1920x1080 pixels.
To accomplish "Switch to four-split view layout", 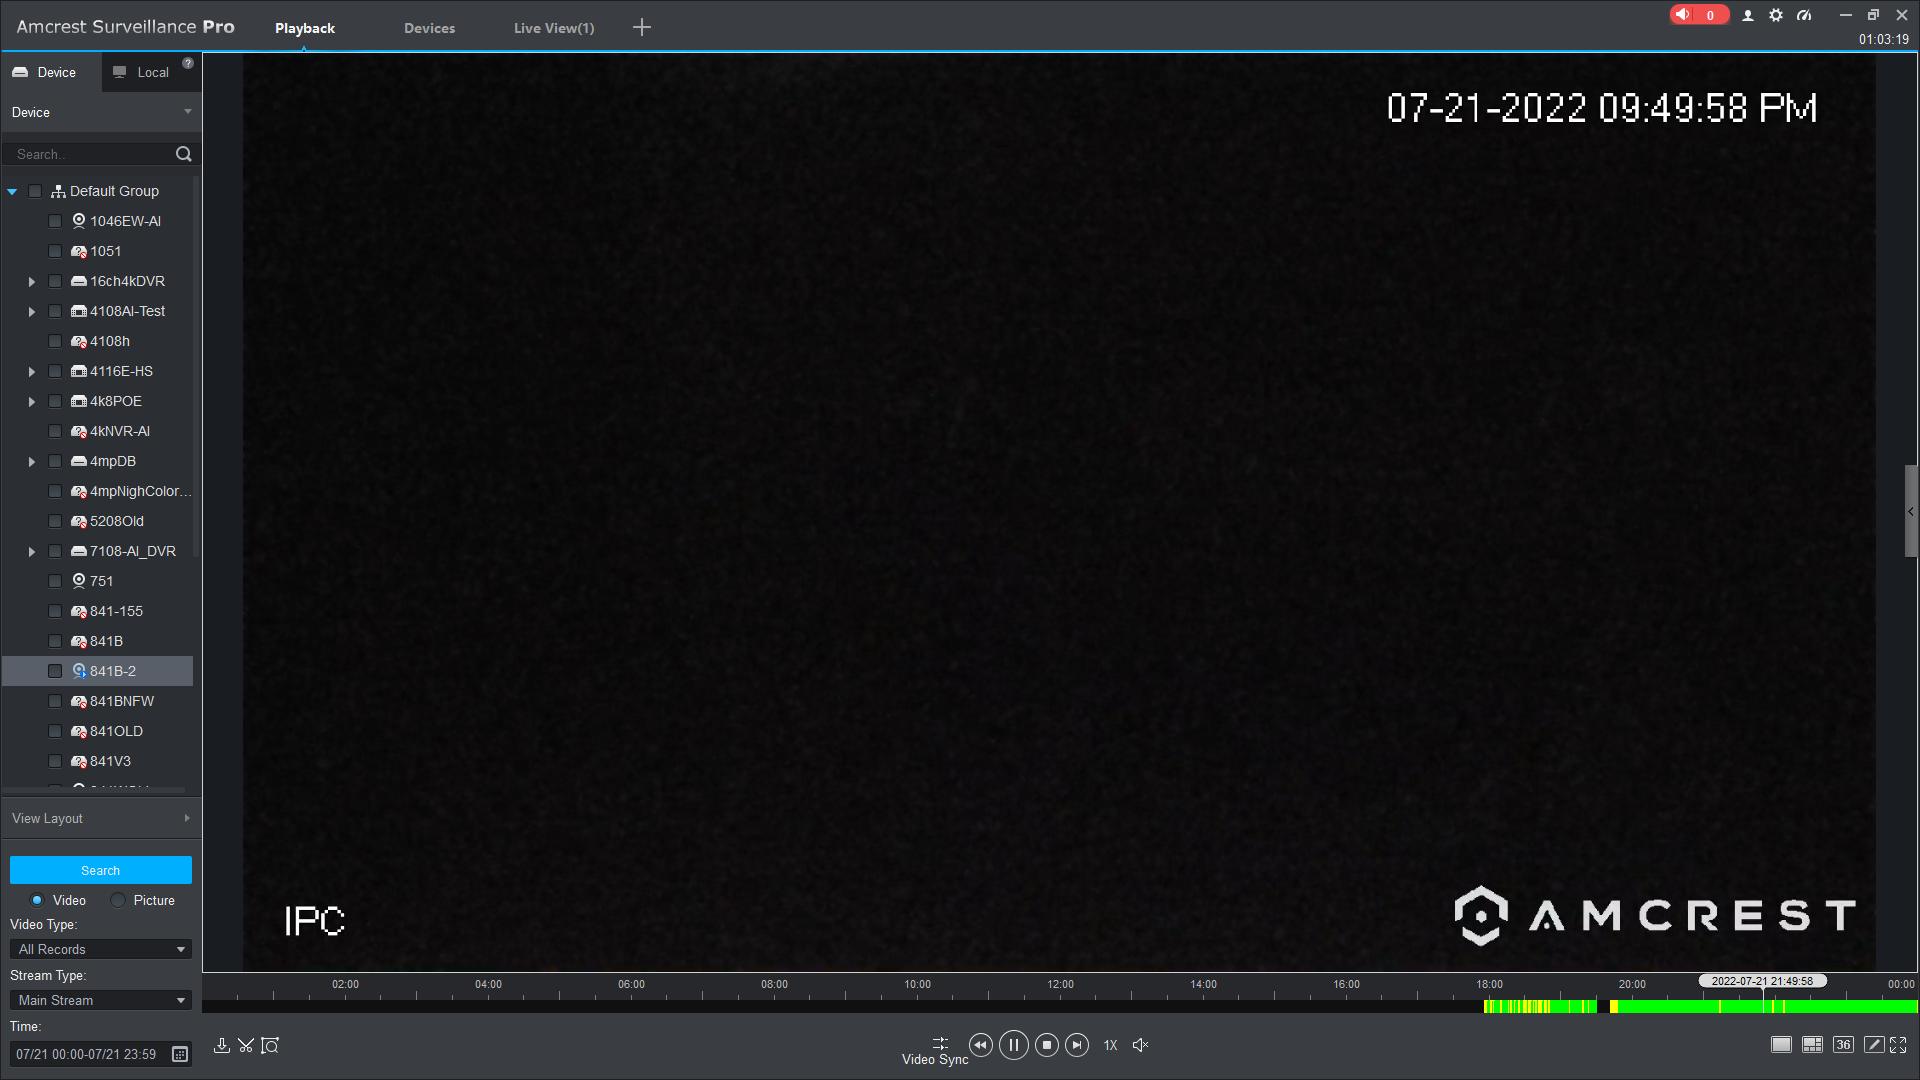I will coord(1812,1045).
